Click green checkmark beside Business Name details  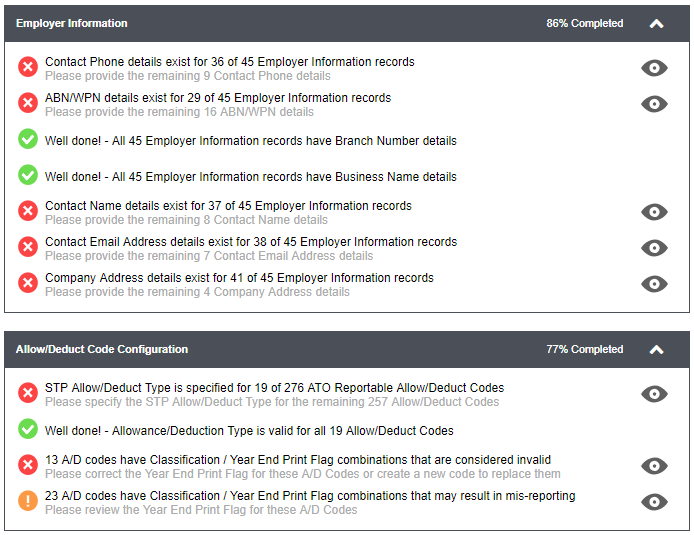coord(28,176)
